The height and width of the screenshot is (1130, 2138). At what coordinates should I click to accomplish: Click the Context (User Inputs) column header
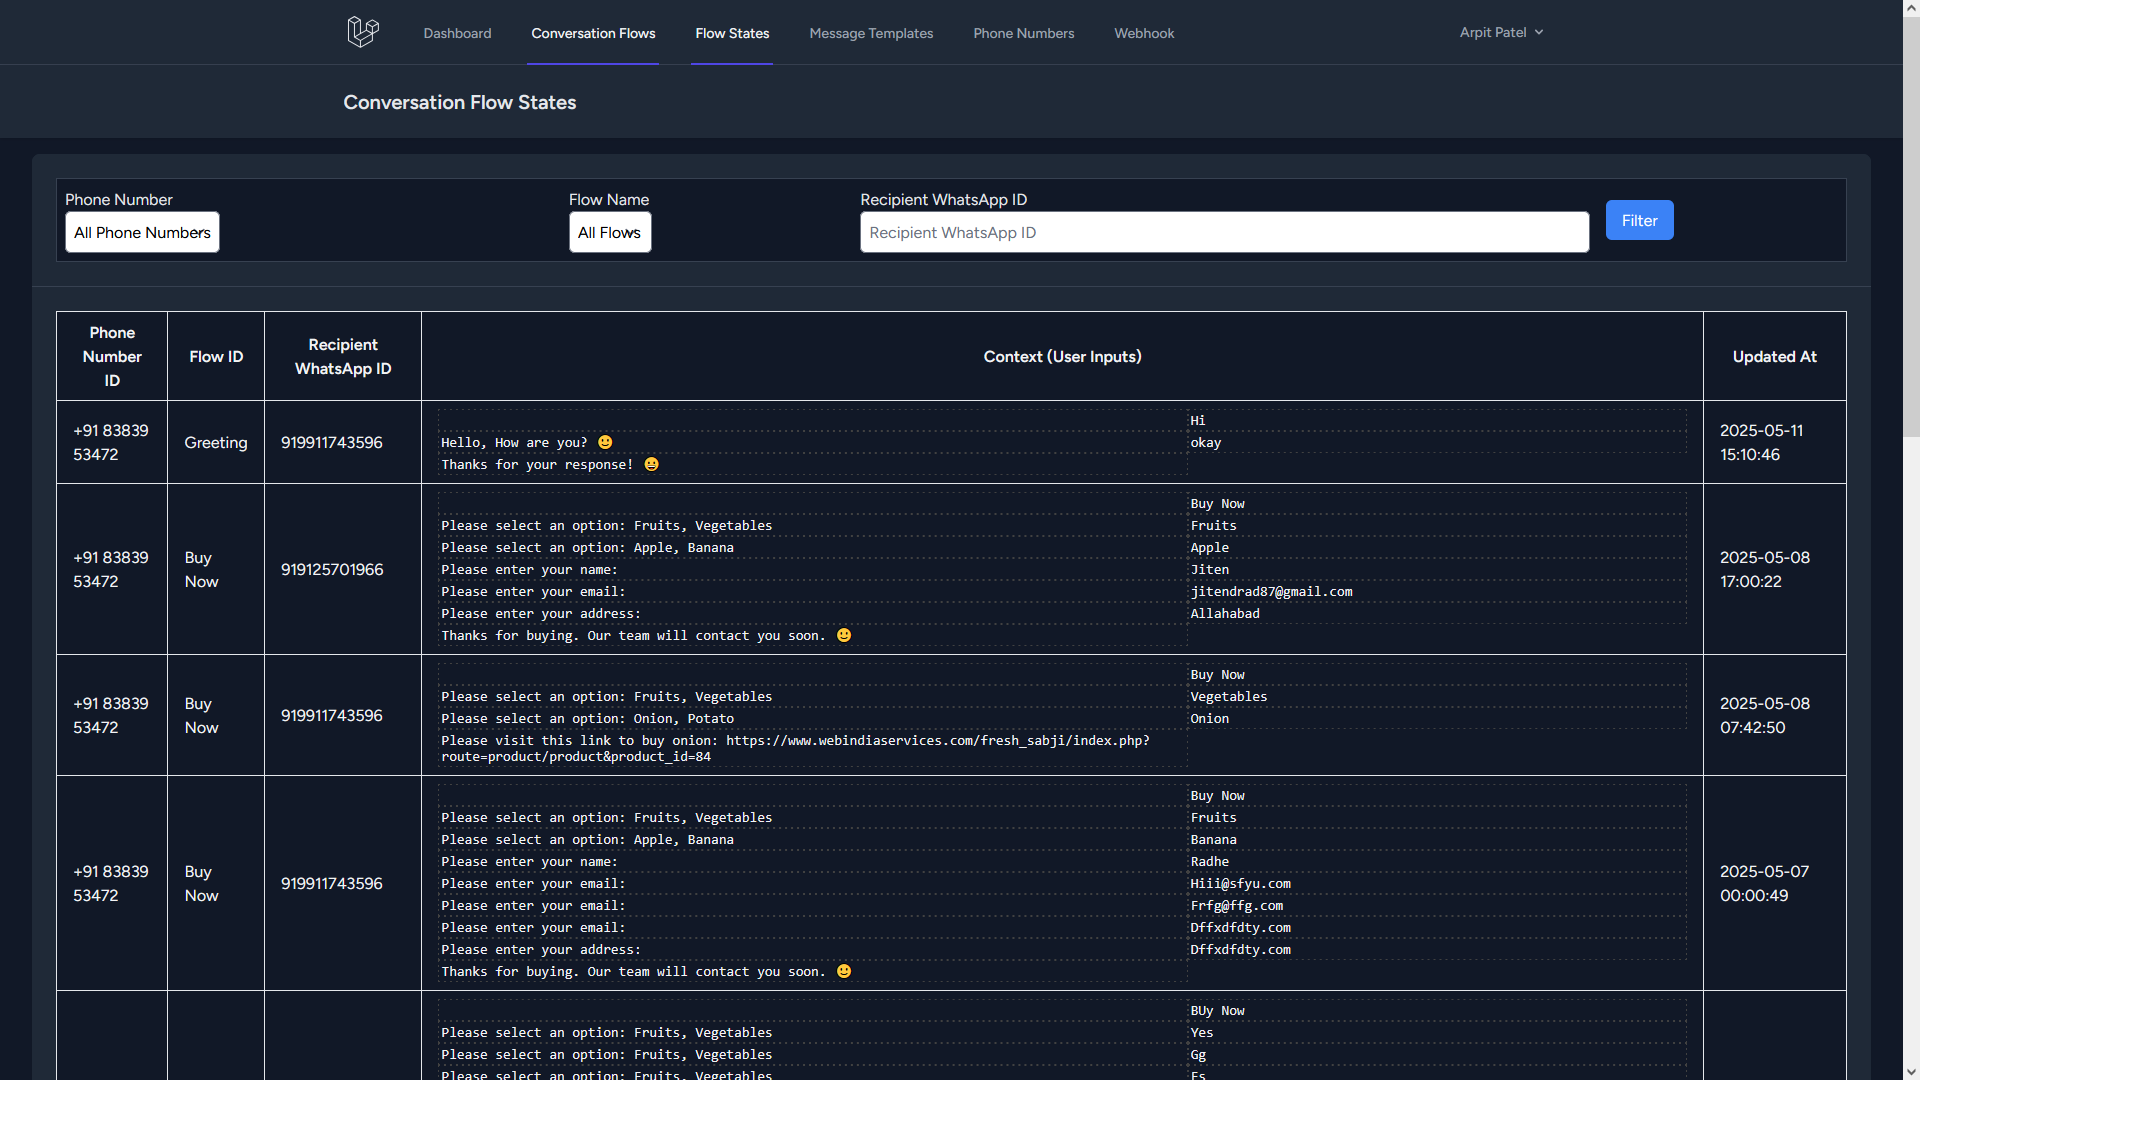(x=1062, y=357)
